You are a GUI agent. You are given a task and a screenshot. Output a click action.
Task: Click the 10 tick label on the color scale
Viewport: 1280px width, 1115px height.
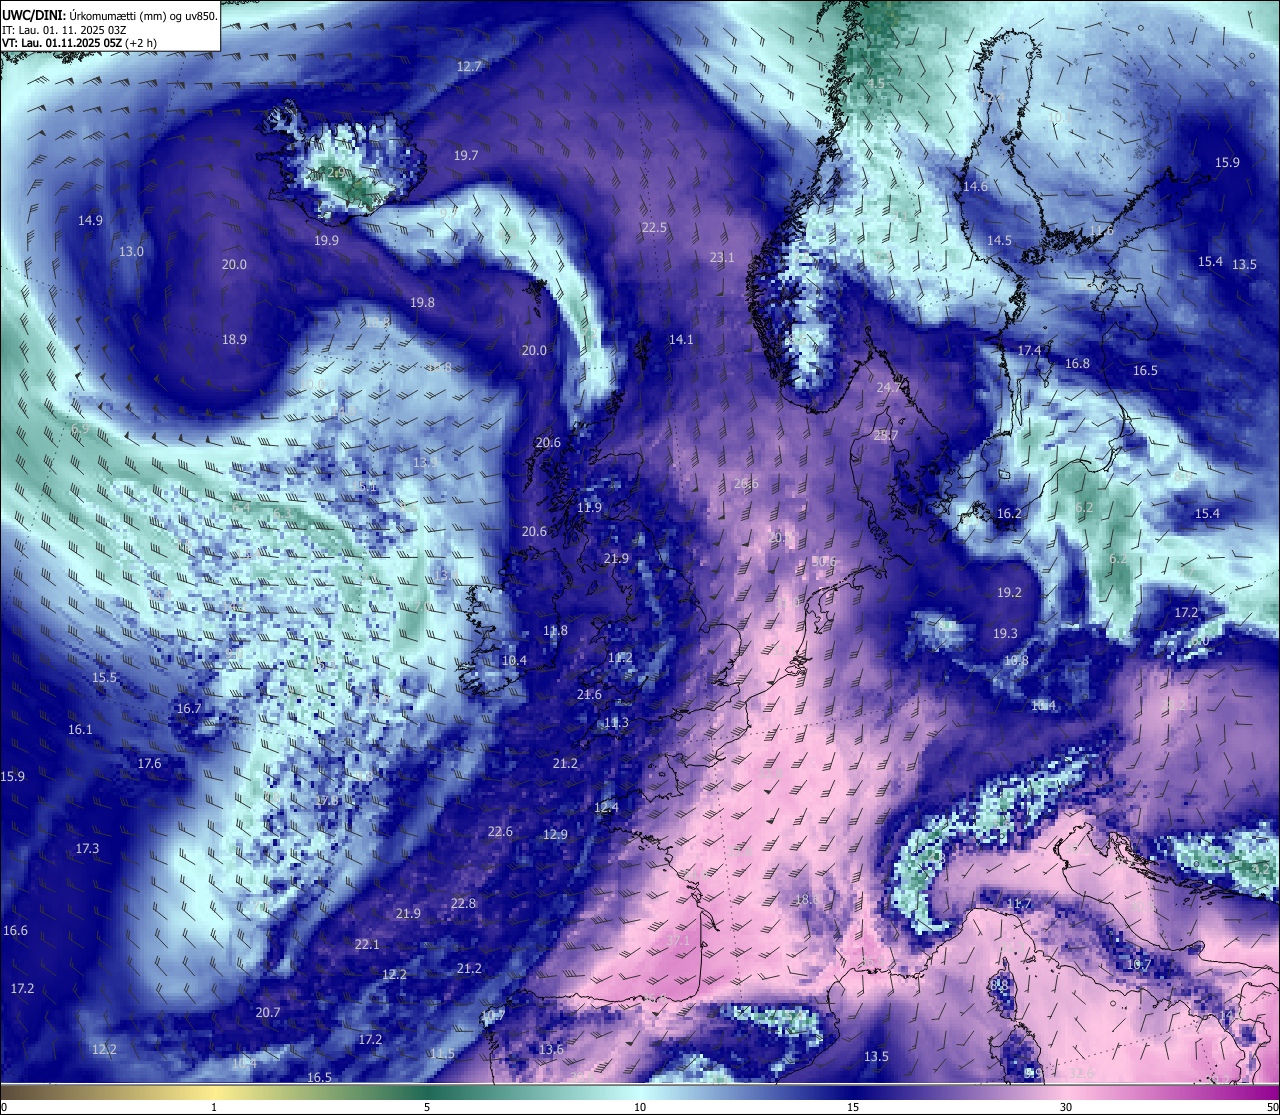click(640, 1107)
